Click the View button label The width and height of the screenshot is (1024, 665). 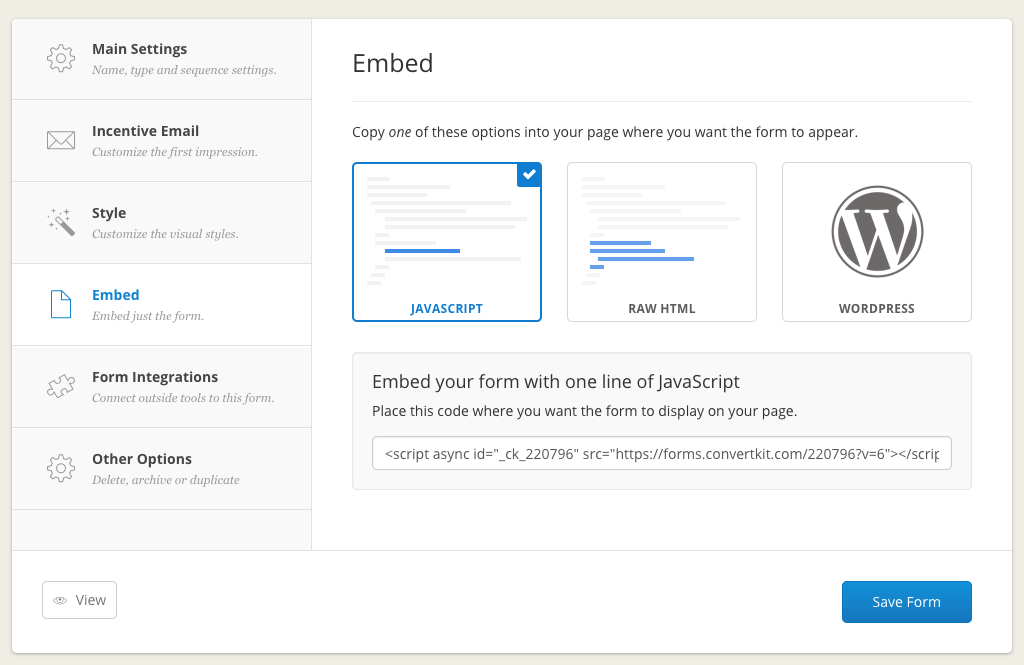91,600
